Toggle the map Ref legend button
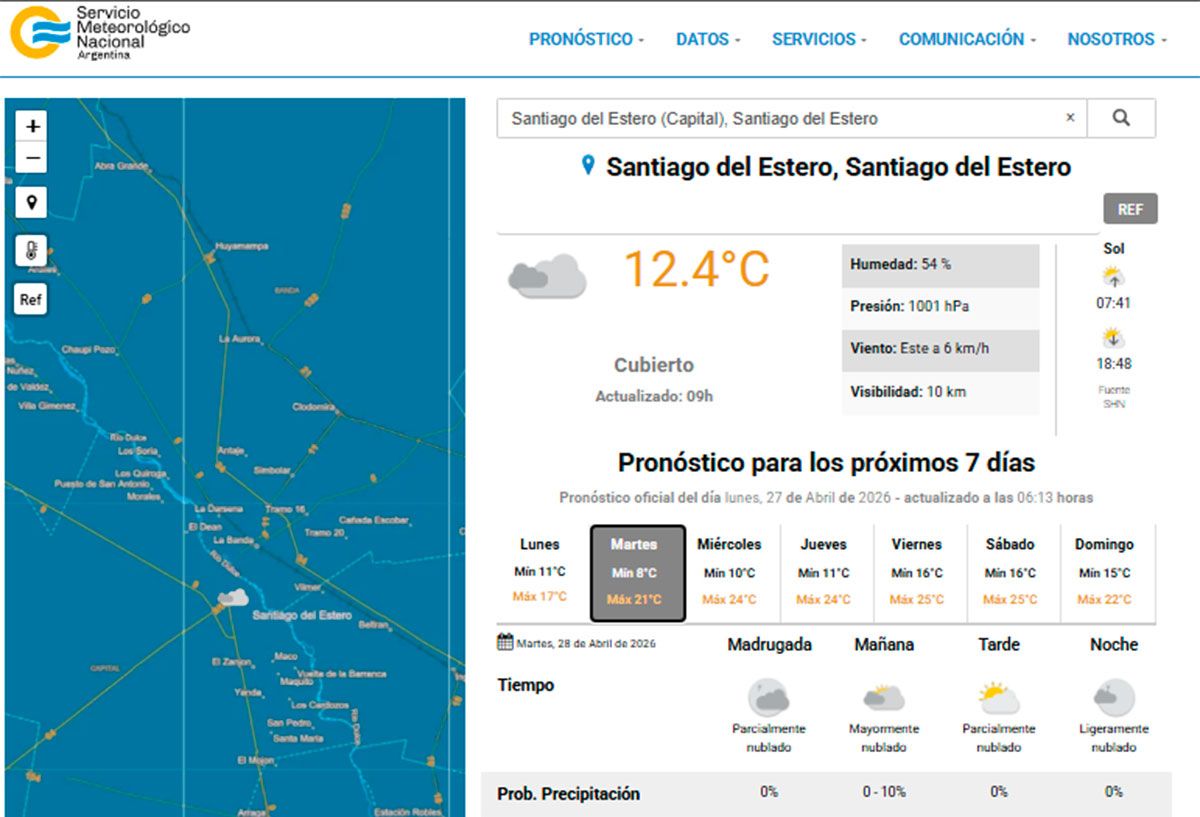 [x=32, y=299]
